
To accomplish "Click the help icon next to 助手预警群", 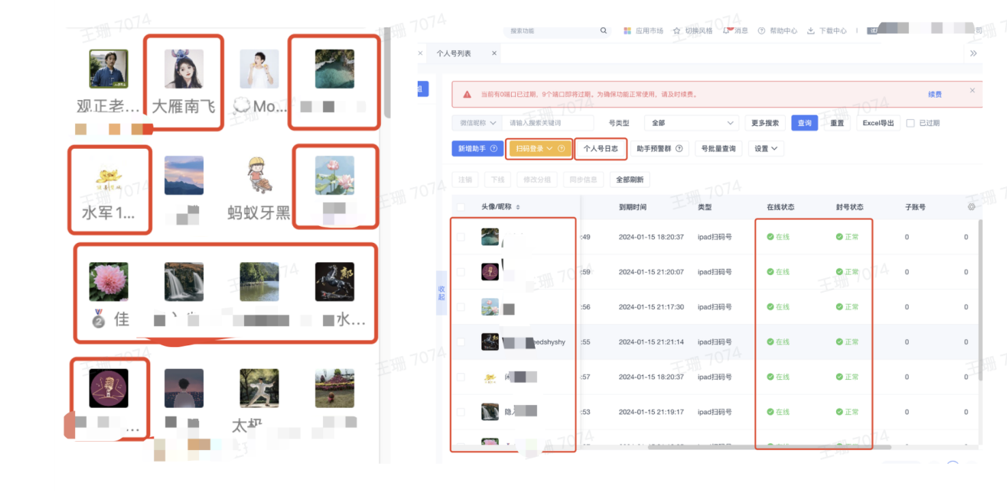I will point(678,148).
